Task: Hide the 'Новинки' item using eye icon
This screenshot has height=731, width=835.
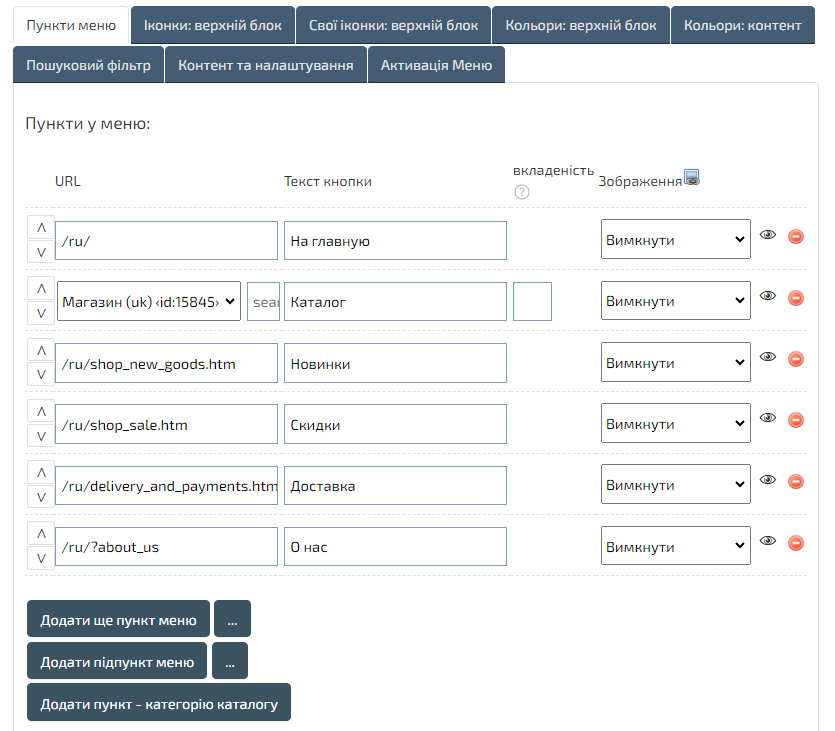Action: click(x=768, y=357)
